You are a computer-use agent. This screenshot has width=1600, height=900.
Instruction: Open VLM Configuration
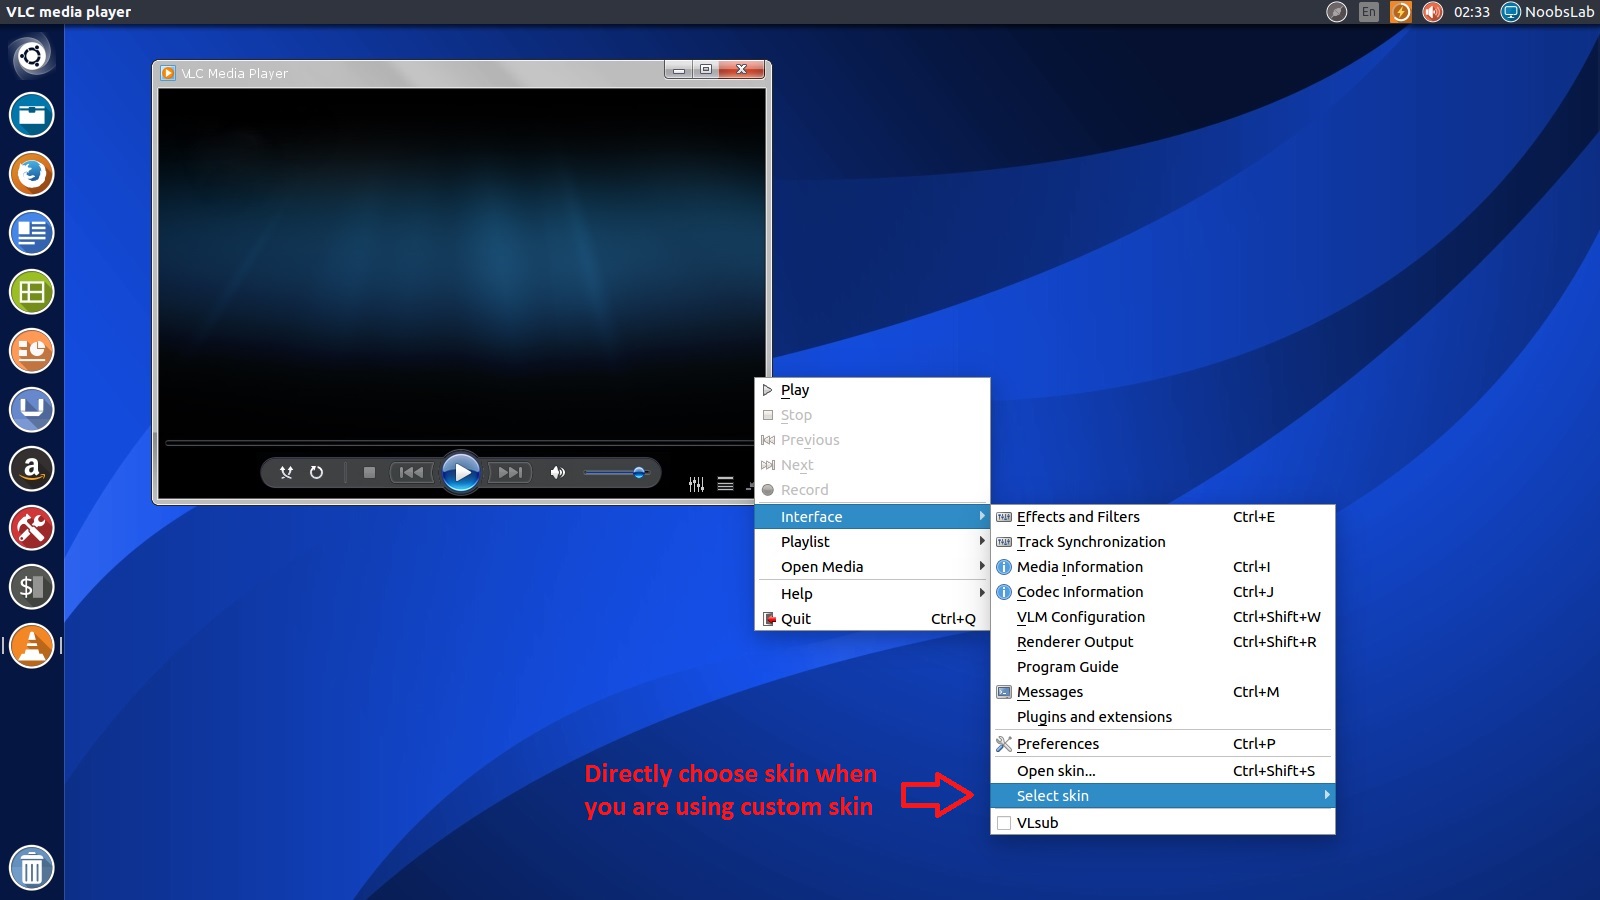pos(1163,617)
